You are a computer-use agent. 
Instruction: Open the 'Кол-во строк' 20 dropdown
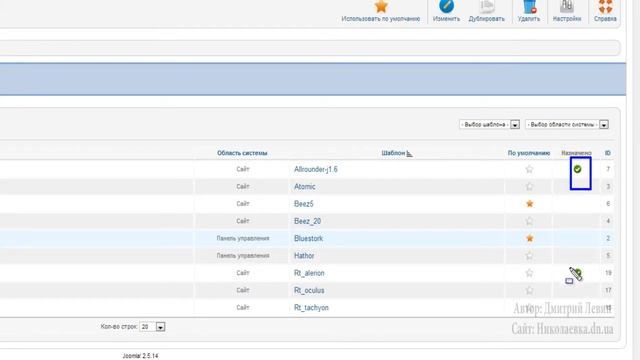152,327
